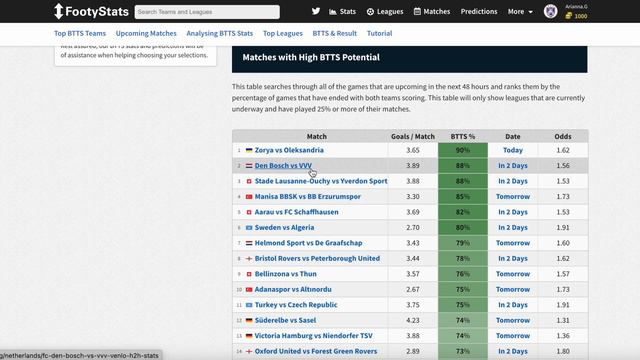Viewport: 640px width, 360px height.
Task: Click odds 1.80 for Oxford United row
Action: (563, 351)
